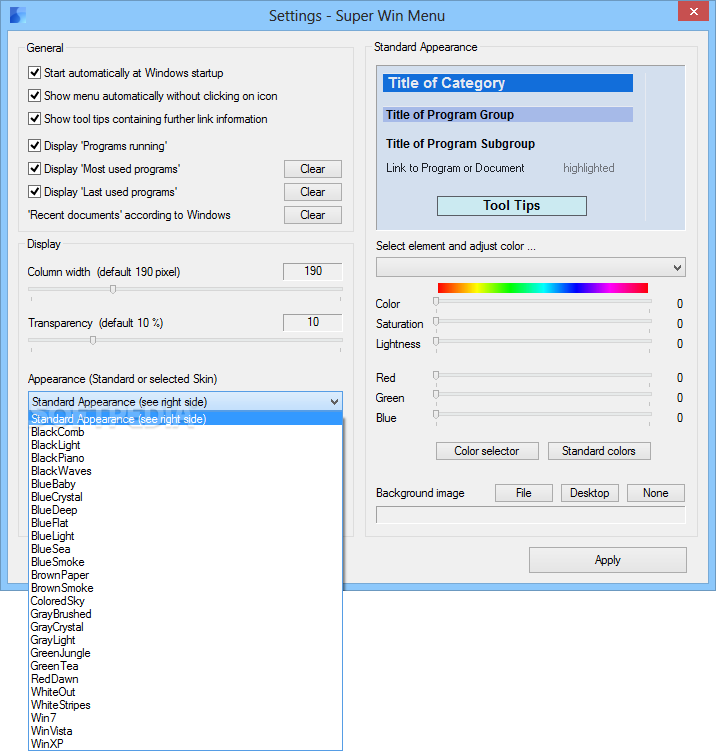Use Desktop as background image
The width and height of the screenshot is (716, 751).
tap(590, 493)
